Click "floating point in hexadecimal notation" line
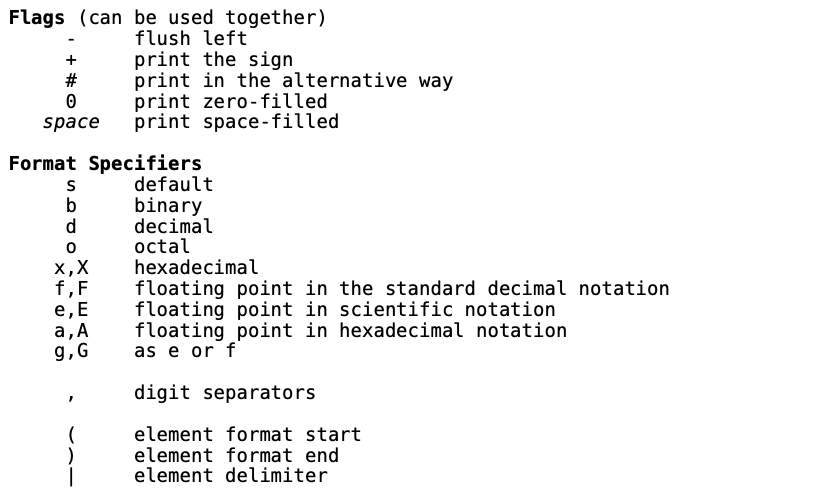The height and width of the screenshot is (490, 834). click(350, 330)
